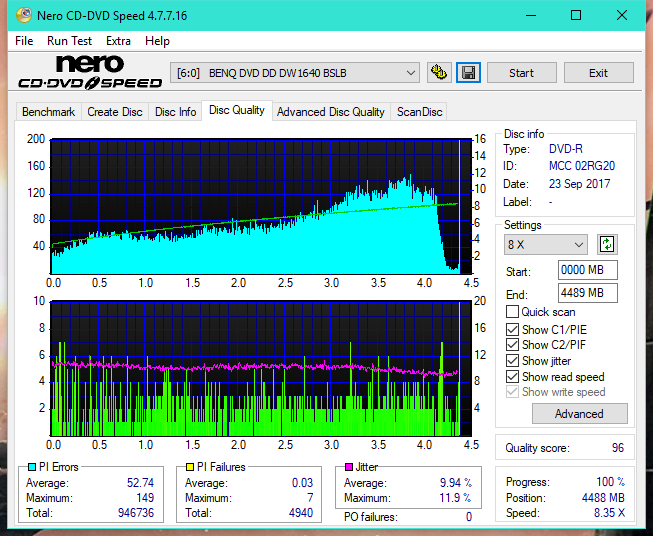
Task: Click PI Failures total 4940
Action: [x=301, y=513]
